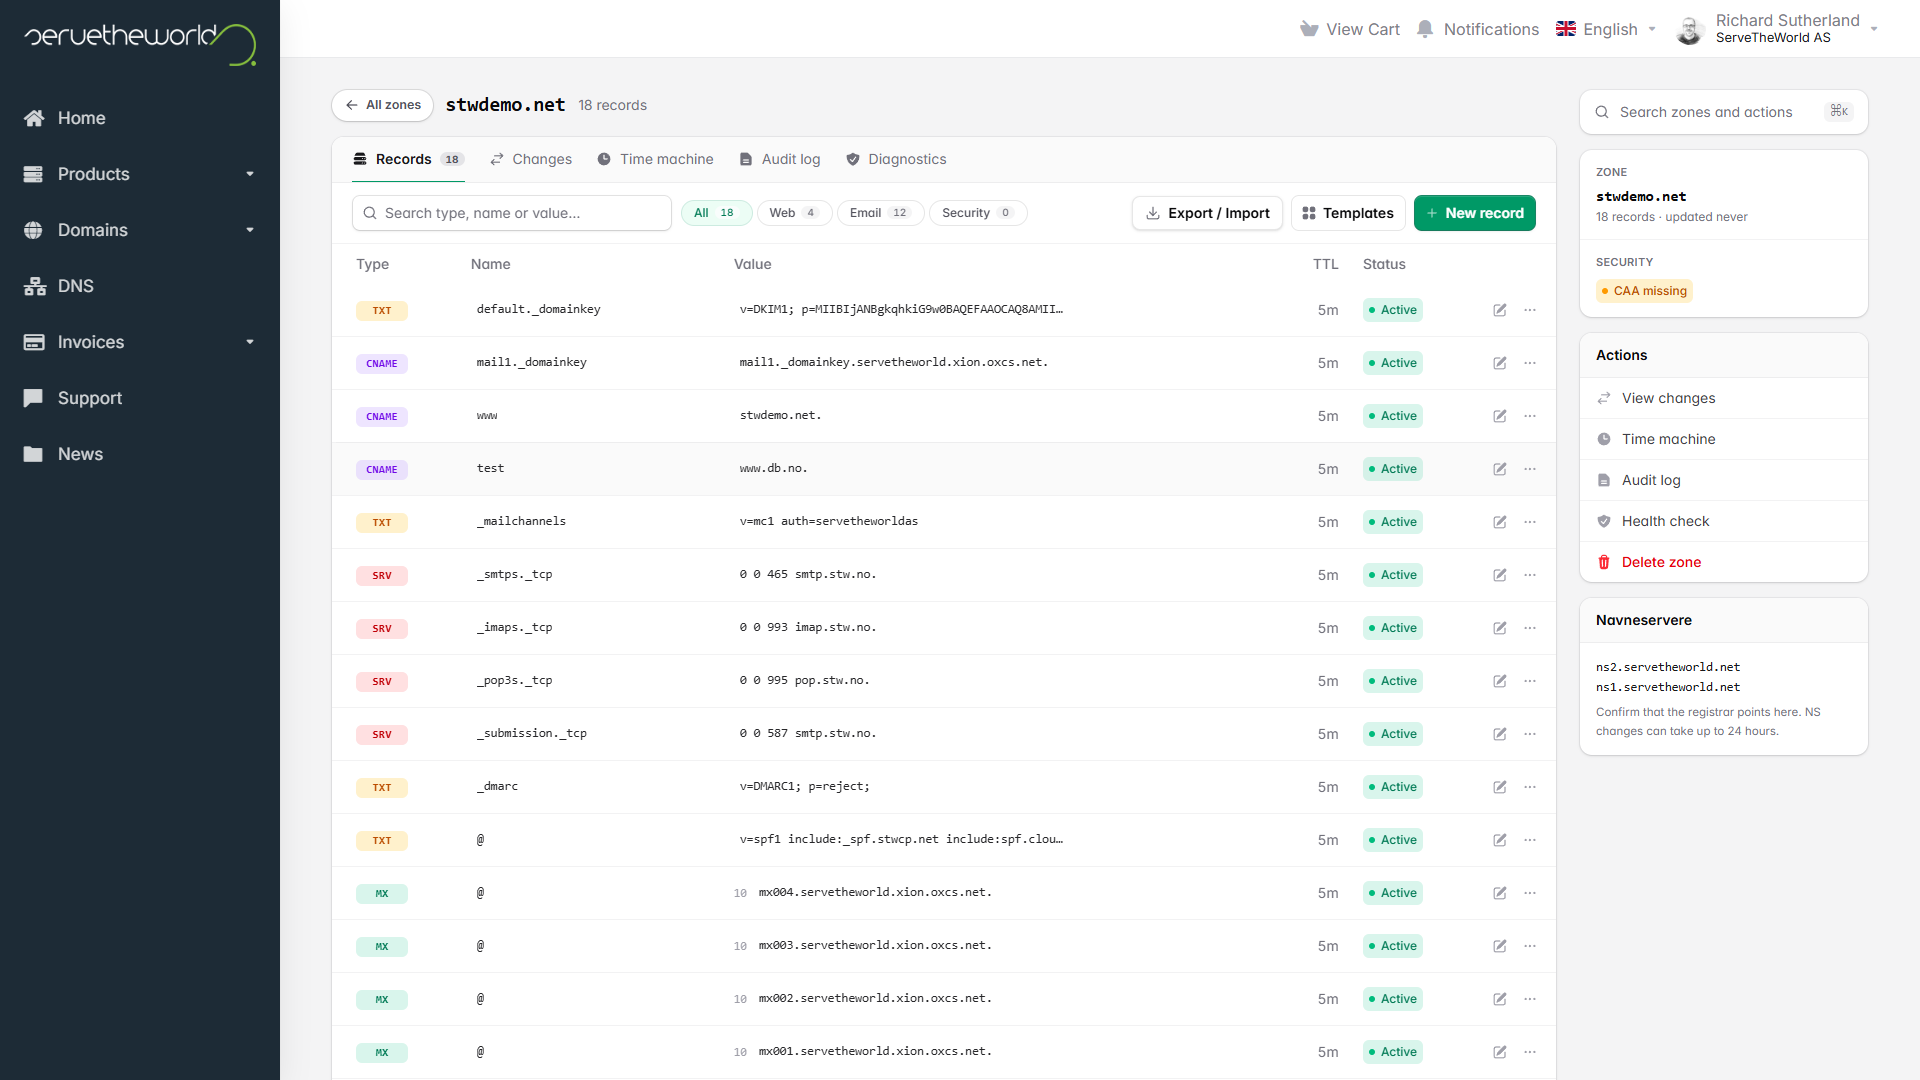Viewport: 1920px width, 1080px height.
Task: Open the Richard Sutherland account menu
Action: [1778, 29]
